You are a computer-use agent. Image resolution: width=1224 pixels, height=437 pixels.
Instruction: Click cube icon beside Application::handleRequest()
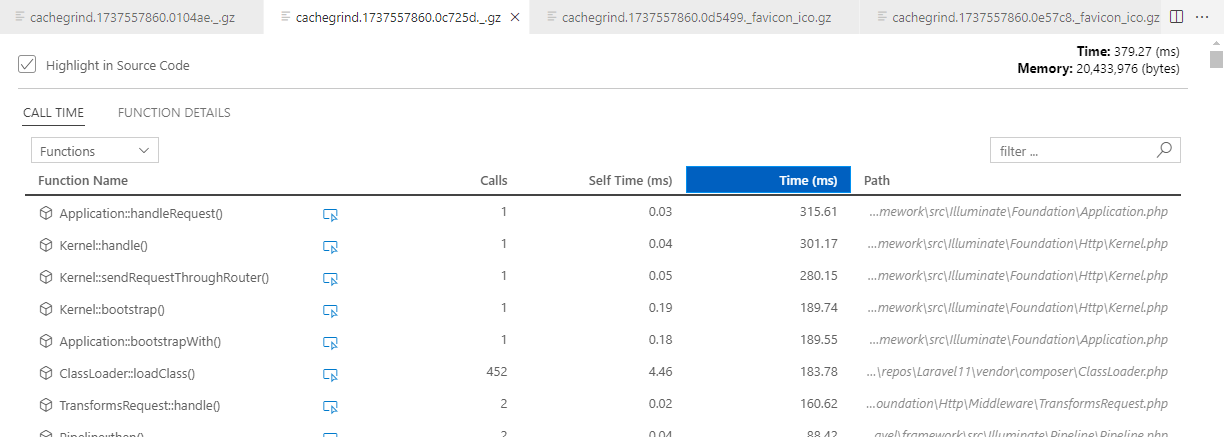[45, 213]
